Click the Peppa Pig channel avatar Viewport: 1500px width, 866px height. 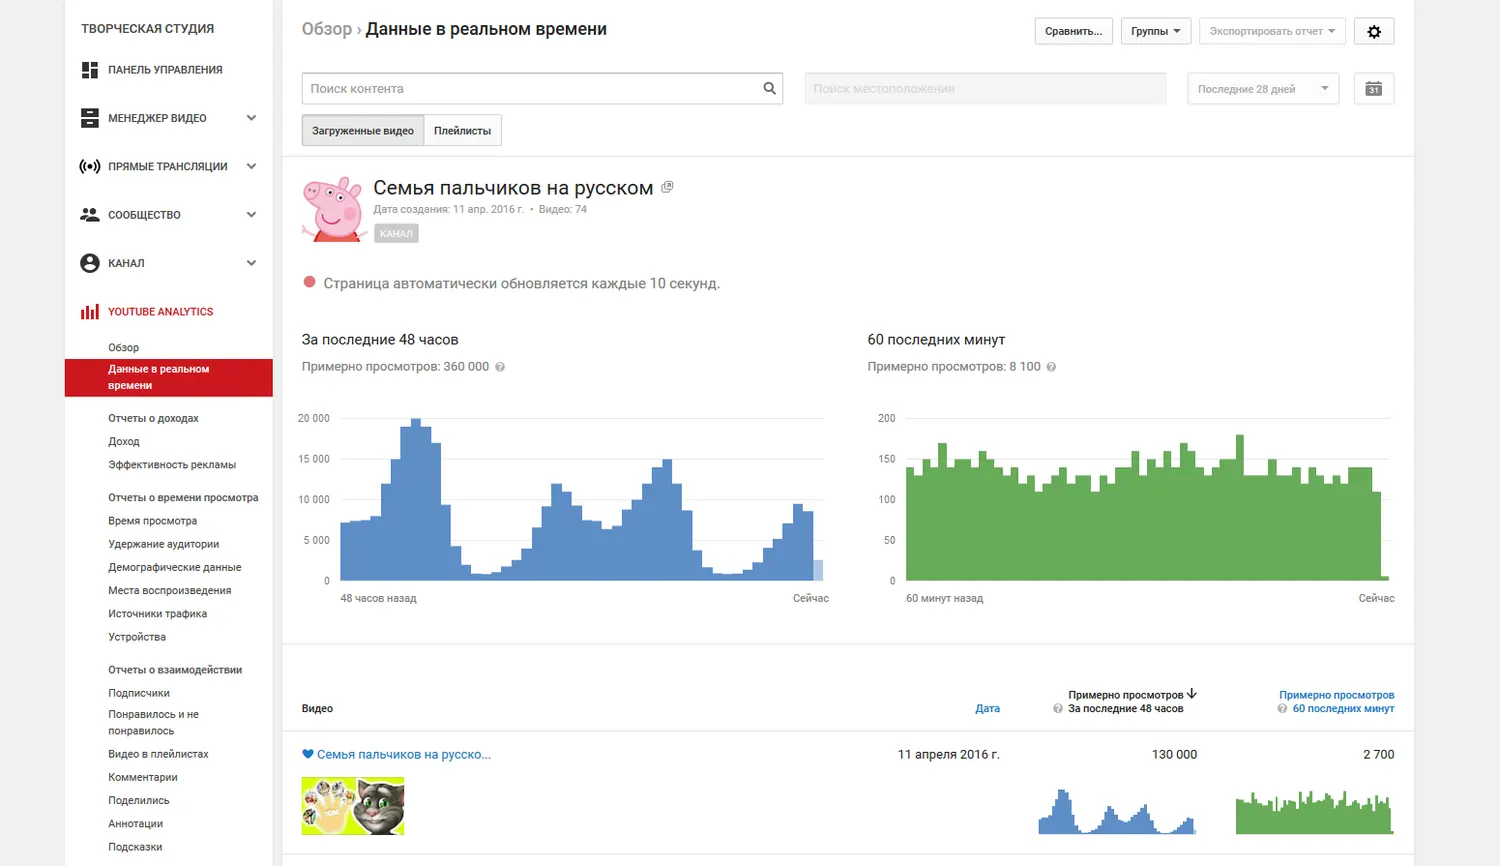tap(333, 209)
